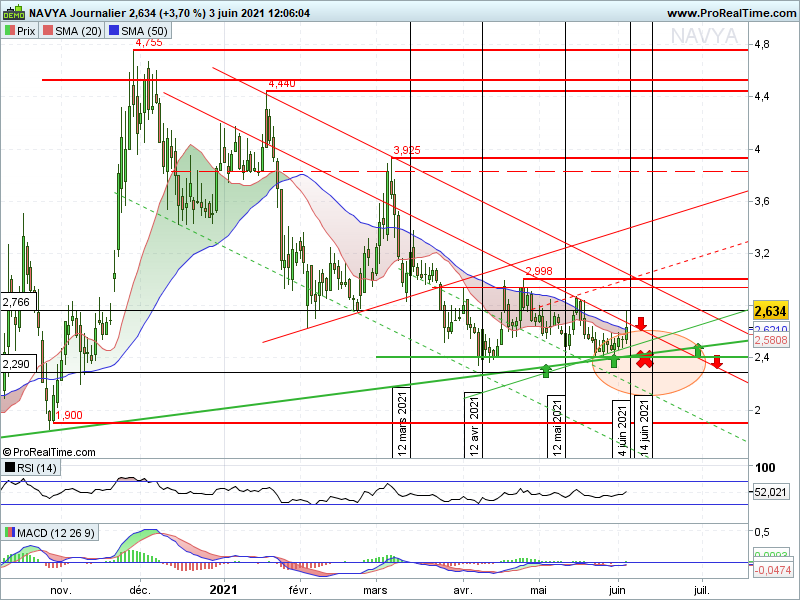Select the 4,755 resistance level label

(148, 43)
